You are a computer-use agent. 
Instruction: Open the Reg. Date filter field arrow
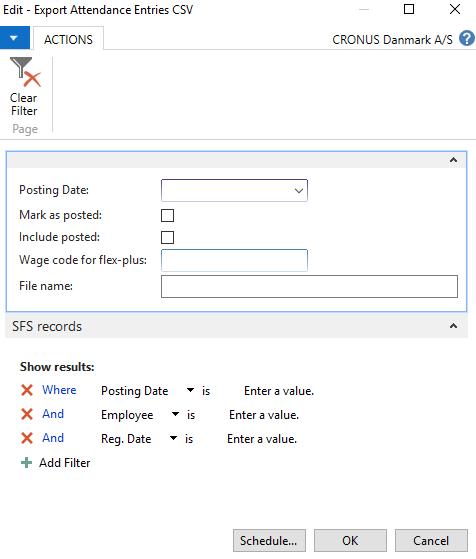[x=173, y=438]
